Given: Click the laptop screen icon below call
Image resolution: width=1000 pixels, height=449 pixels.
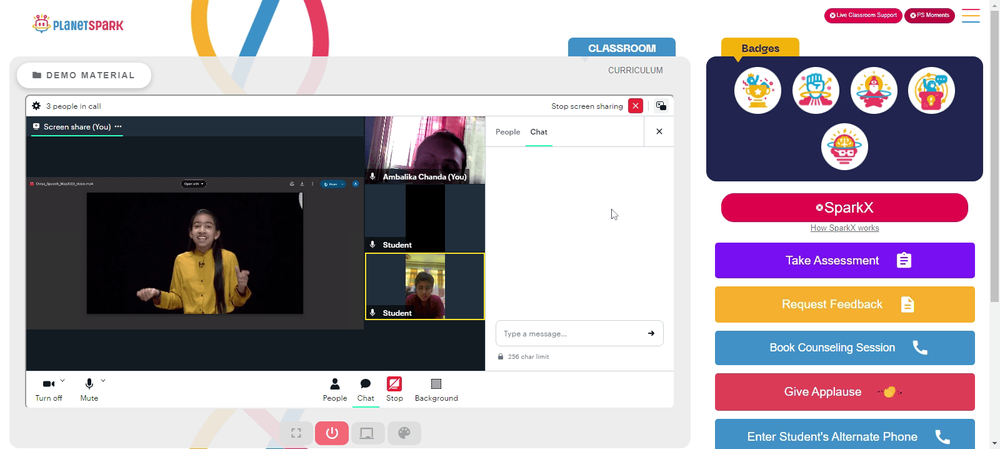Looking at the screenshot, I should pyautogui.click(x=367, y=433).
